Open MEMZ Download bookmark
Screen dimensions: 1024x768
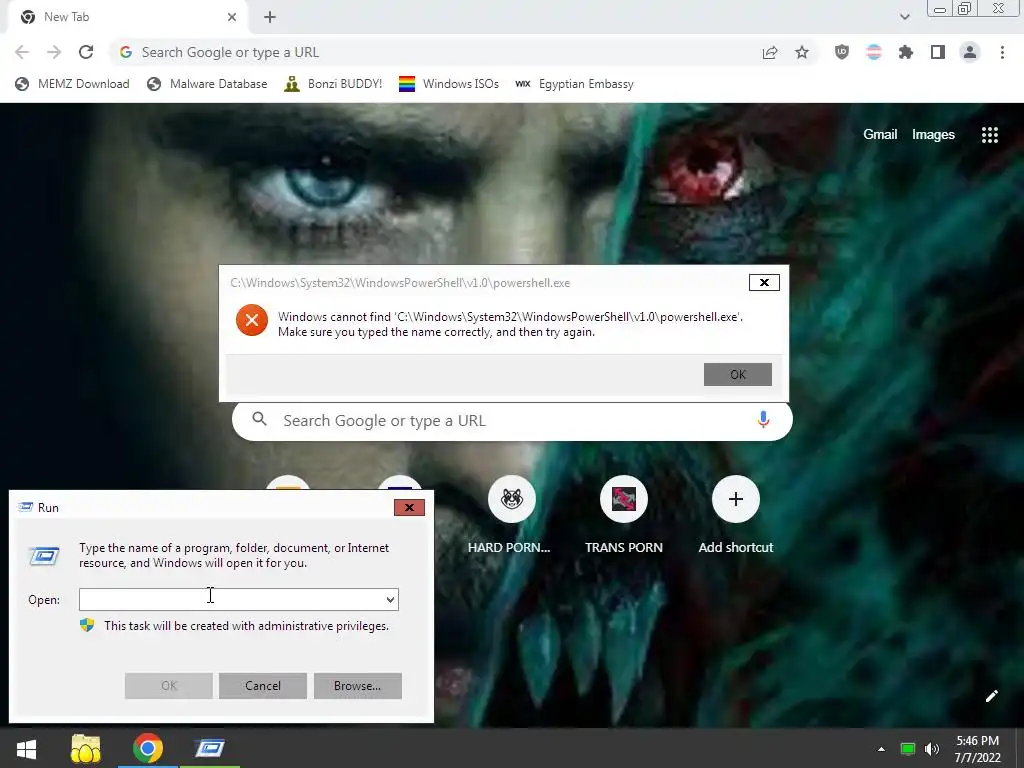(x=72, y=84)
